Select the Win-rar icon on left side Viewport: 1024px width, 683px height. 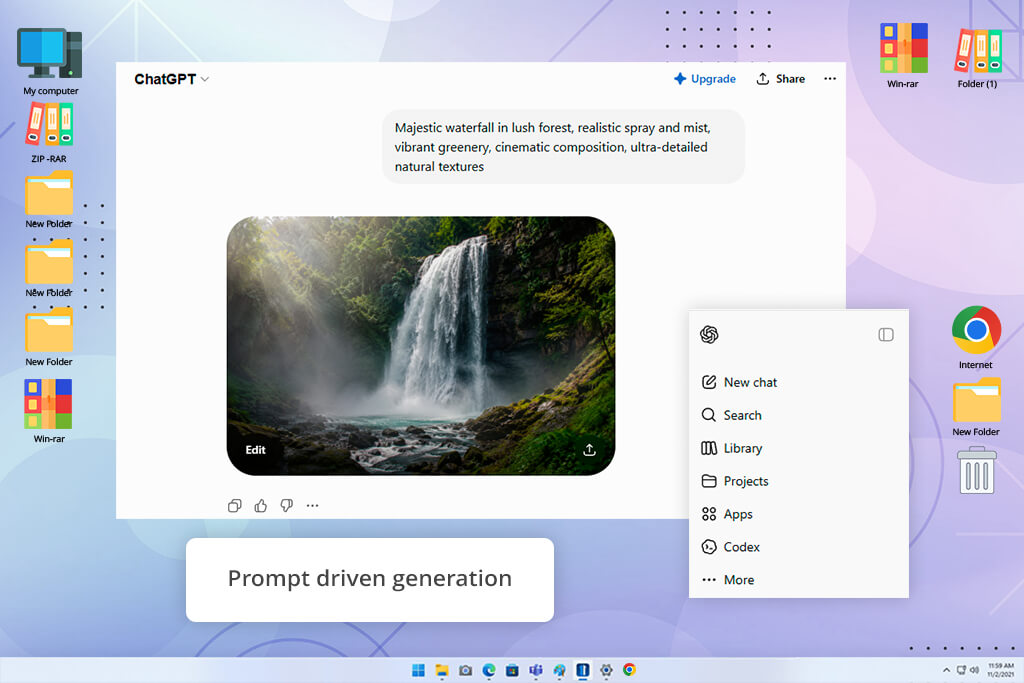49,411
